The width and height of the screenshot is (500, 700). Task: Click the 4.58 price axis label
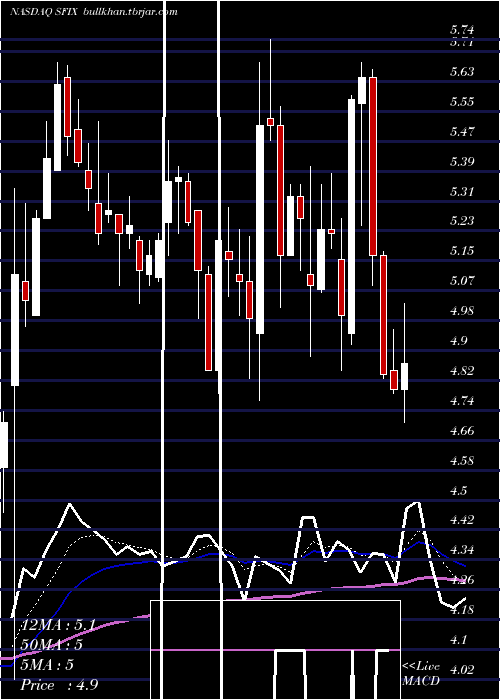(x=462, y=460)
